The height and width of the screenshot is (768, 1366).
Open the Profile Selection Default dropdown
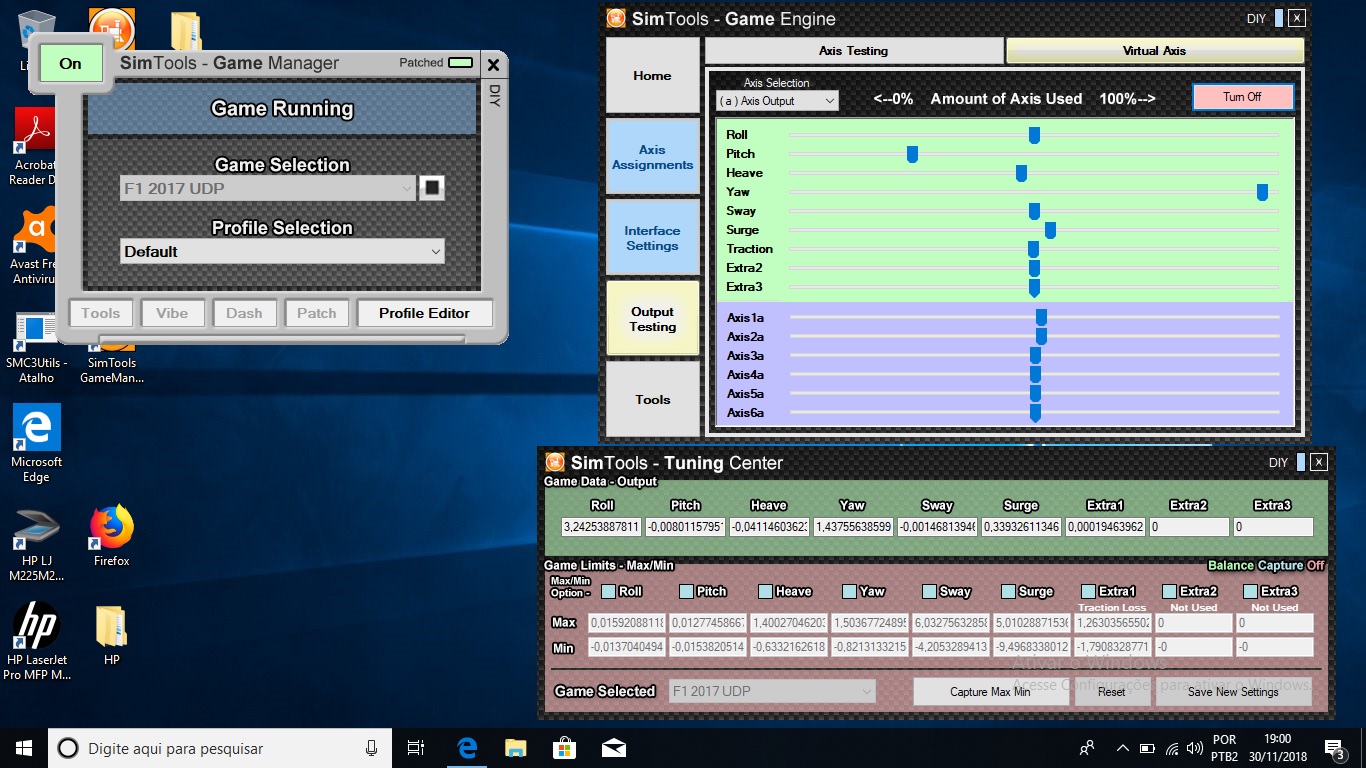click(282, 251)
